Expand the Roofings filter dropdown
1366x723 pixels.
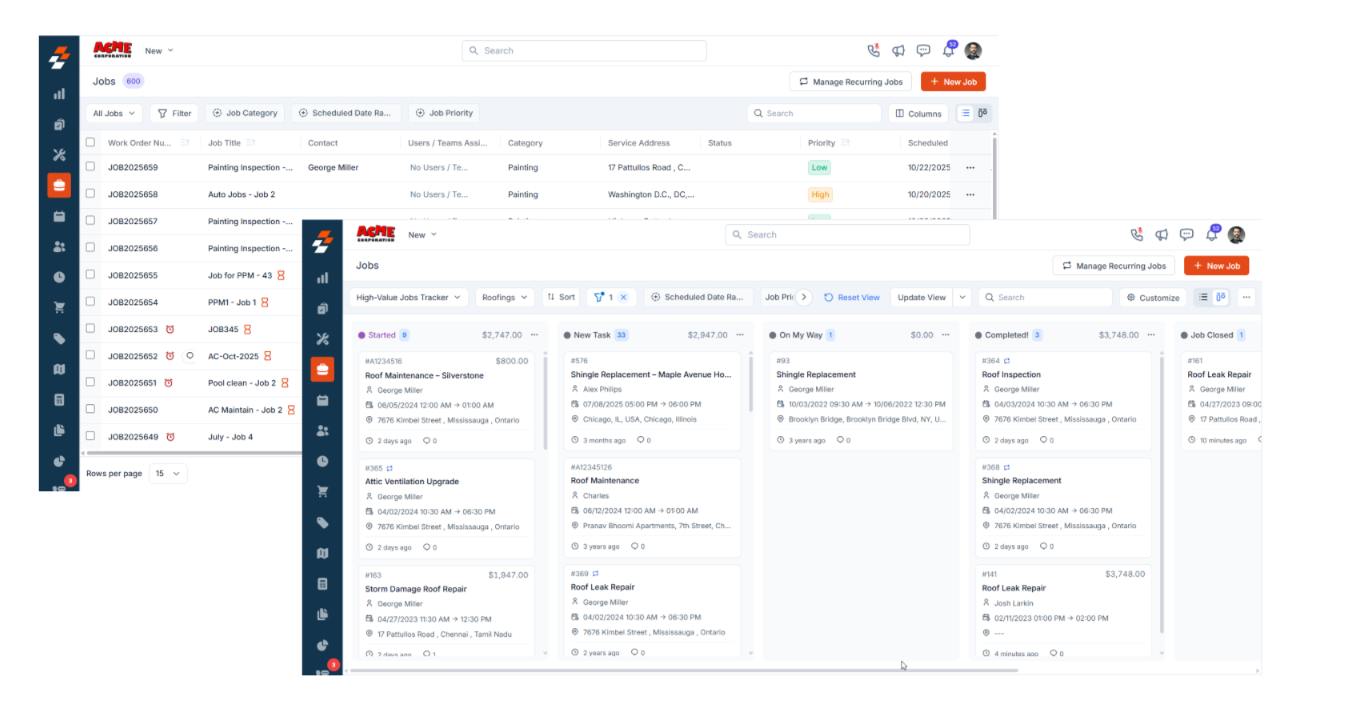[x=505, y=297]
